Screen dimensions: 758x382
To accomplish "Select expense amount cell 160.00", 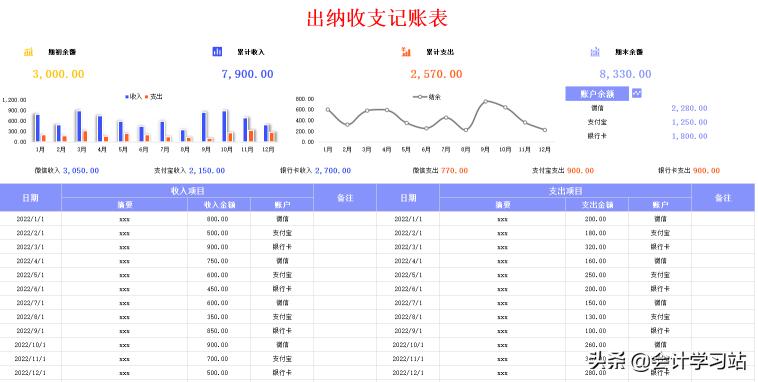I will tap(596, 261).
